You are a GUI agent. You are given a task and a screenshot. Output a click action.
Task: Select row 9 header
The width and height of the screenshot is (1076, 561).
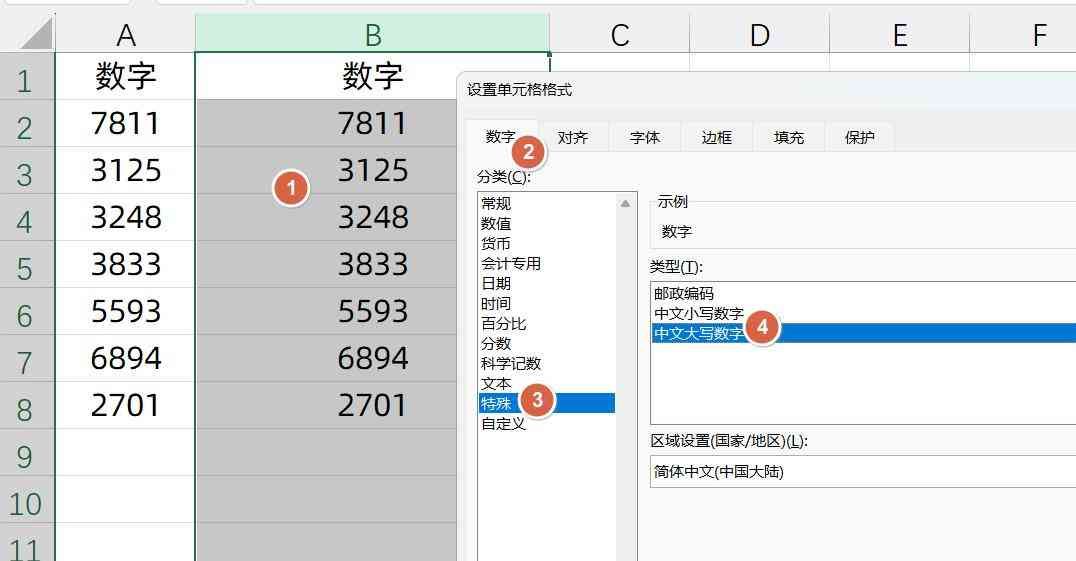[x=27, y=453]
